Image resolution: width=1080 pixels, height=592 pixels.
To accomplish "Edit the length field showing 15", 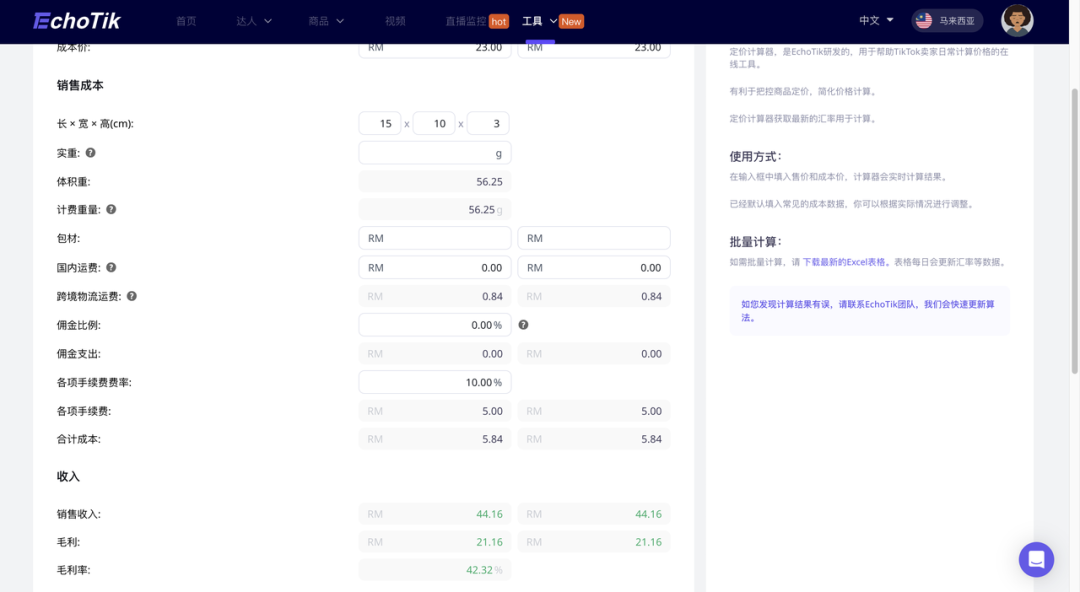I will click(380, 123).
